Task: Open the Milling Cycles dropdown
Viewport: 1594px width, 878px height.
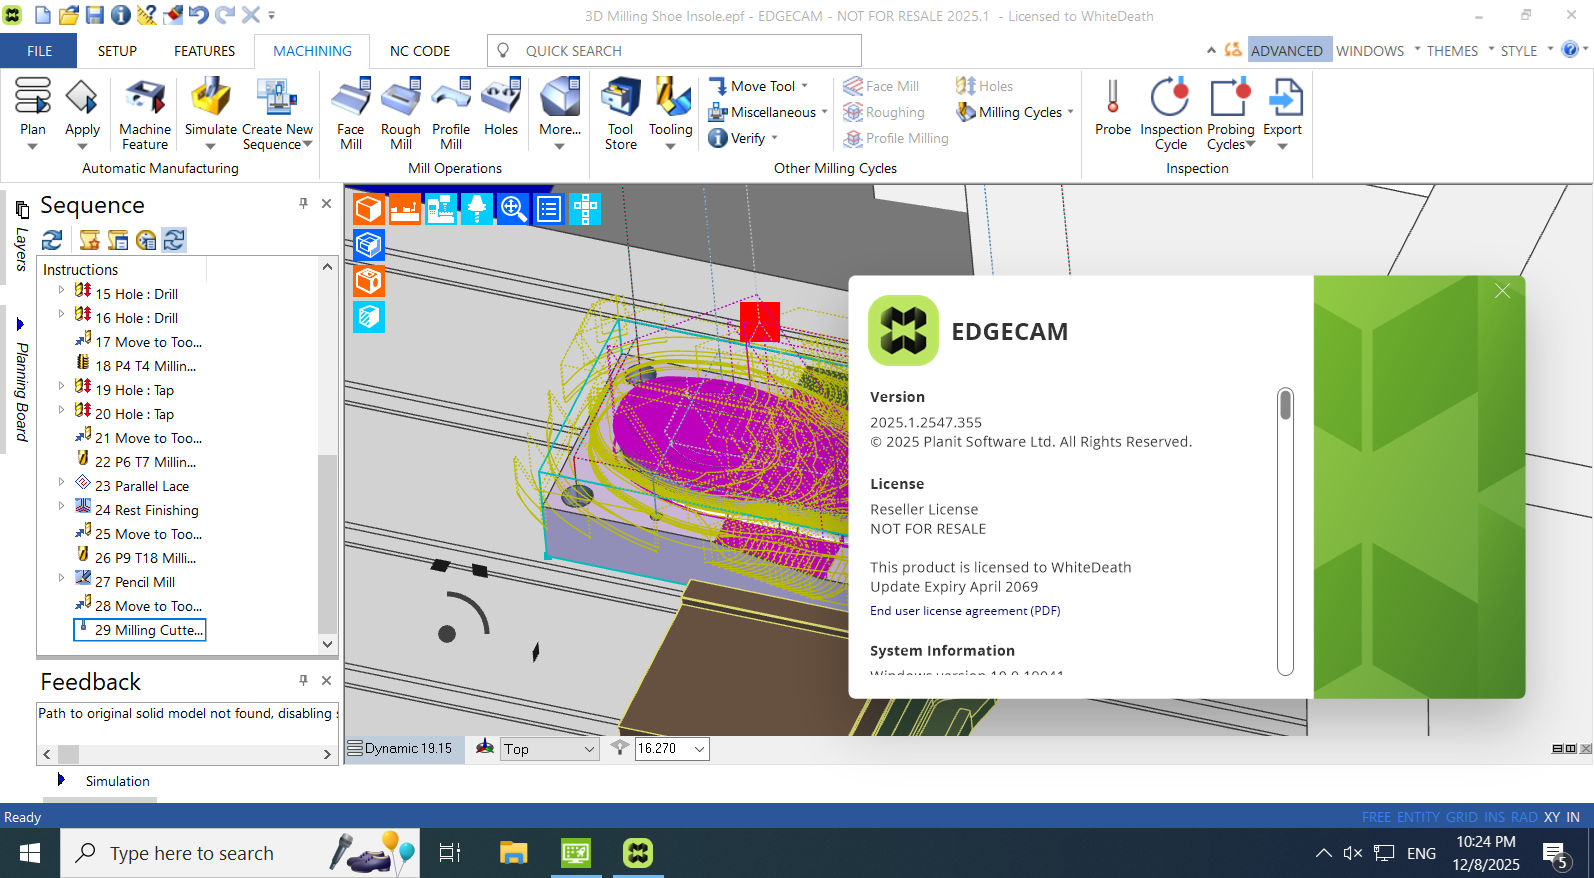Action: click(x=1069, y=112)
